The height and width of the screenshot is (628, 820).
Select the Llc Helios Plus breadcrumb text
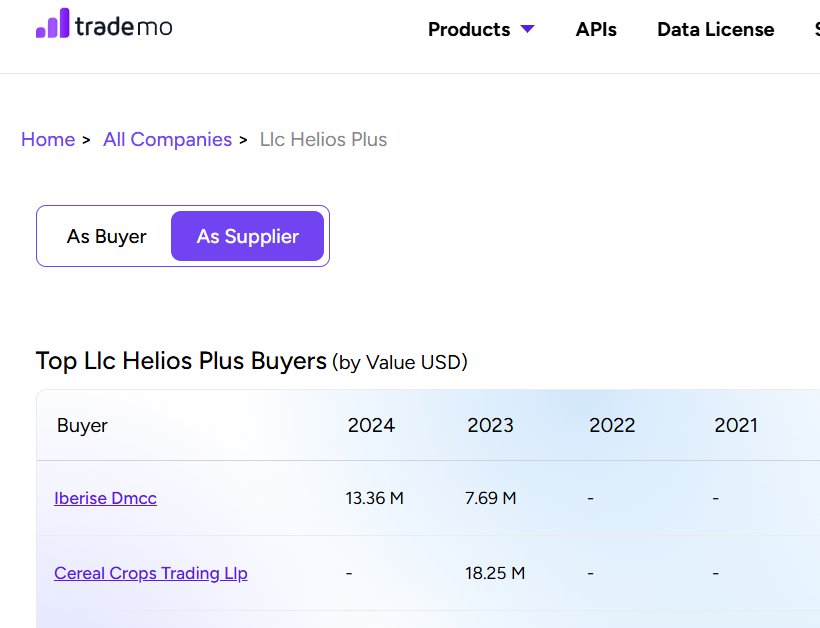tap(323, 140)
